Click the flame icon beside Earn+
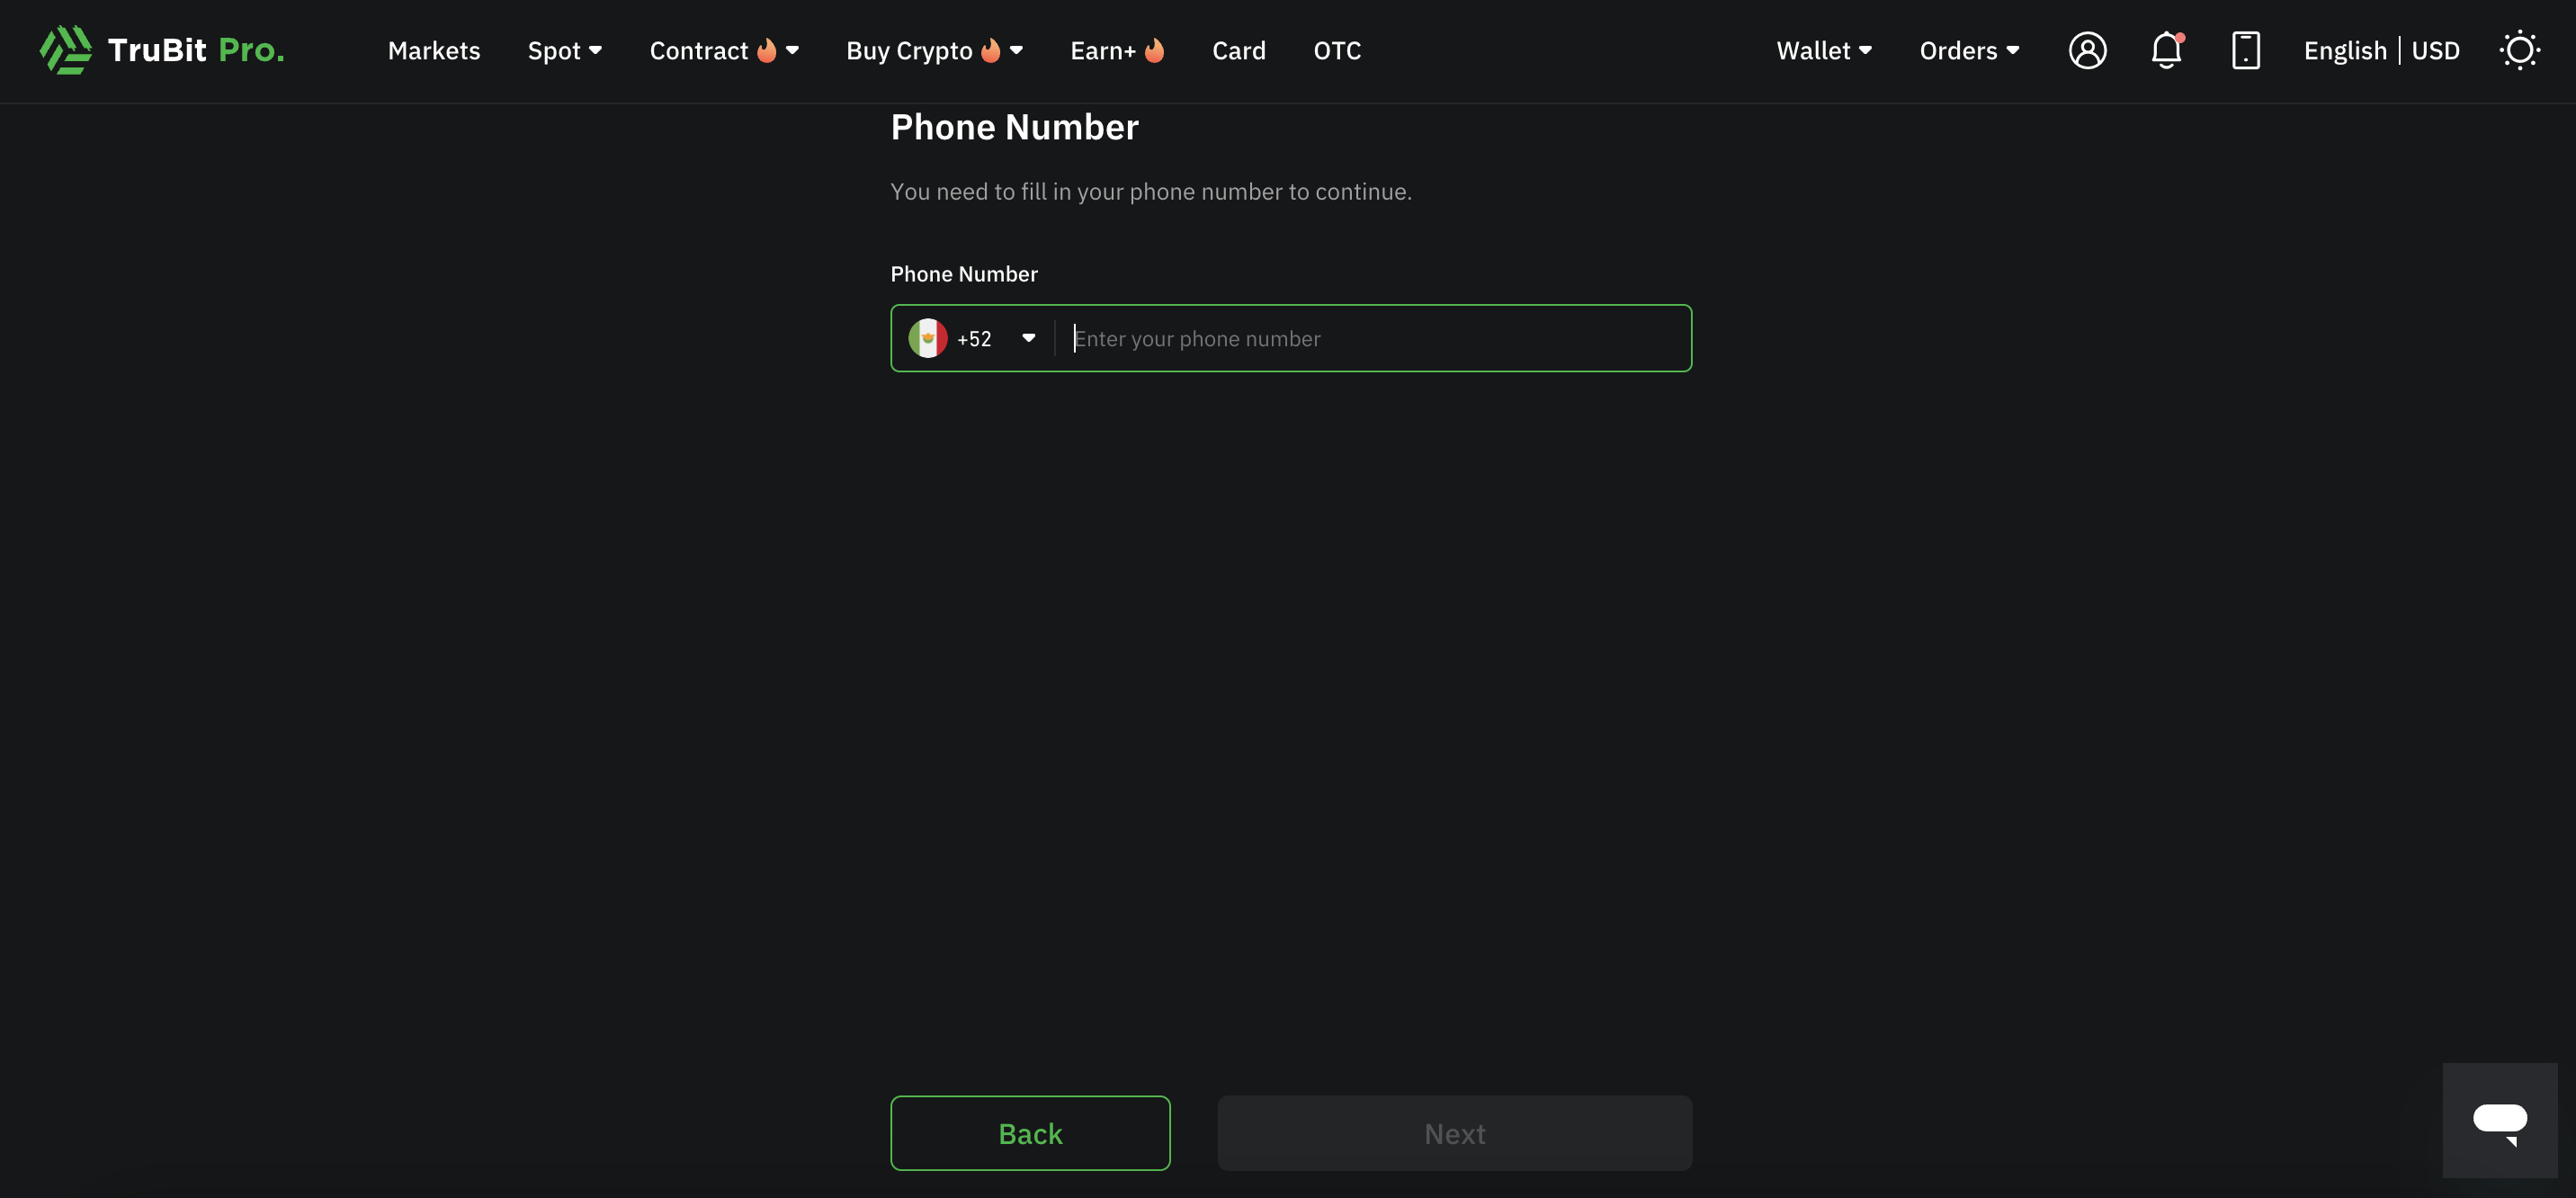2576x1198 pixels. point(1154,50)
